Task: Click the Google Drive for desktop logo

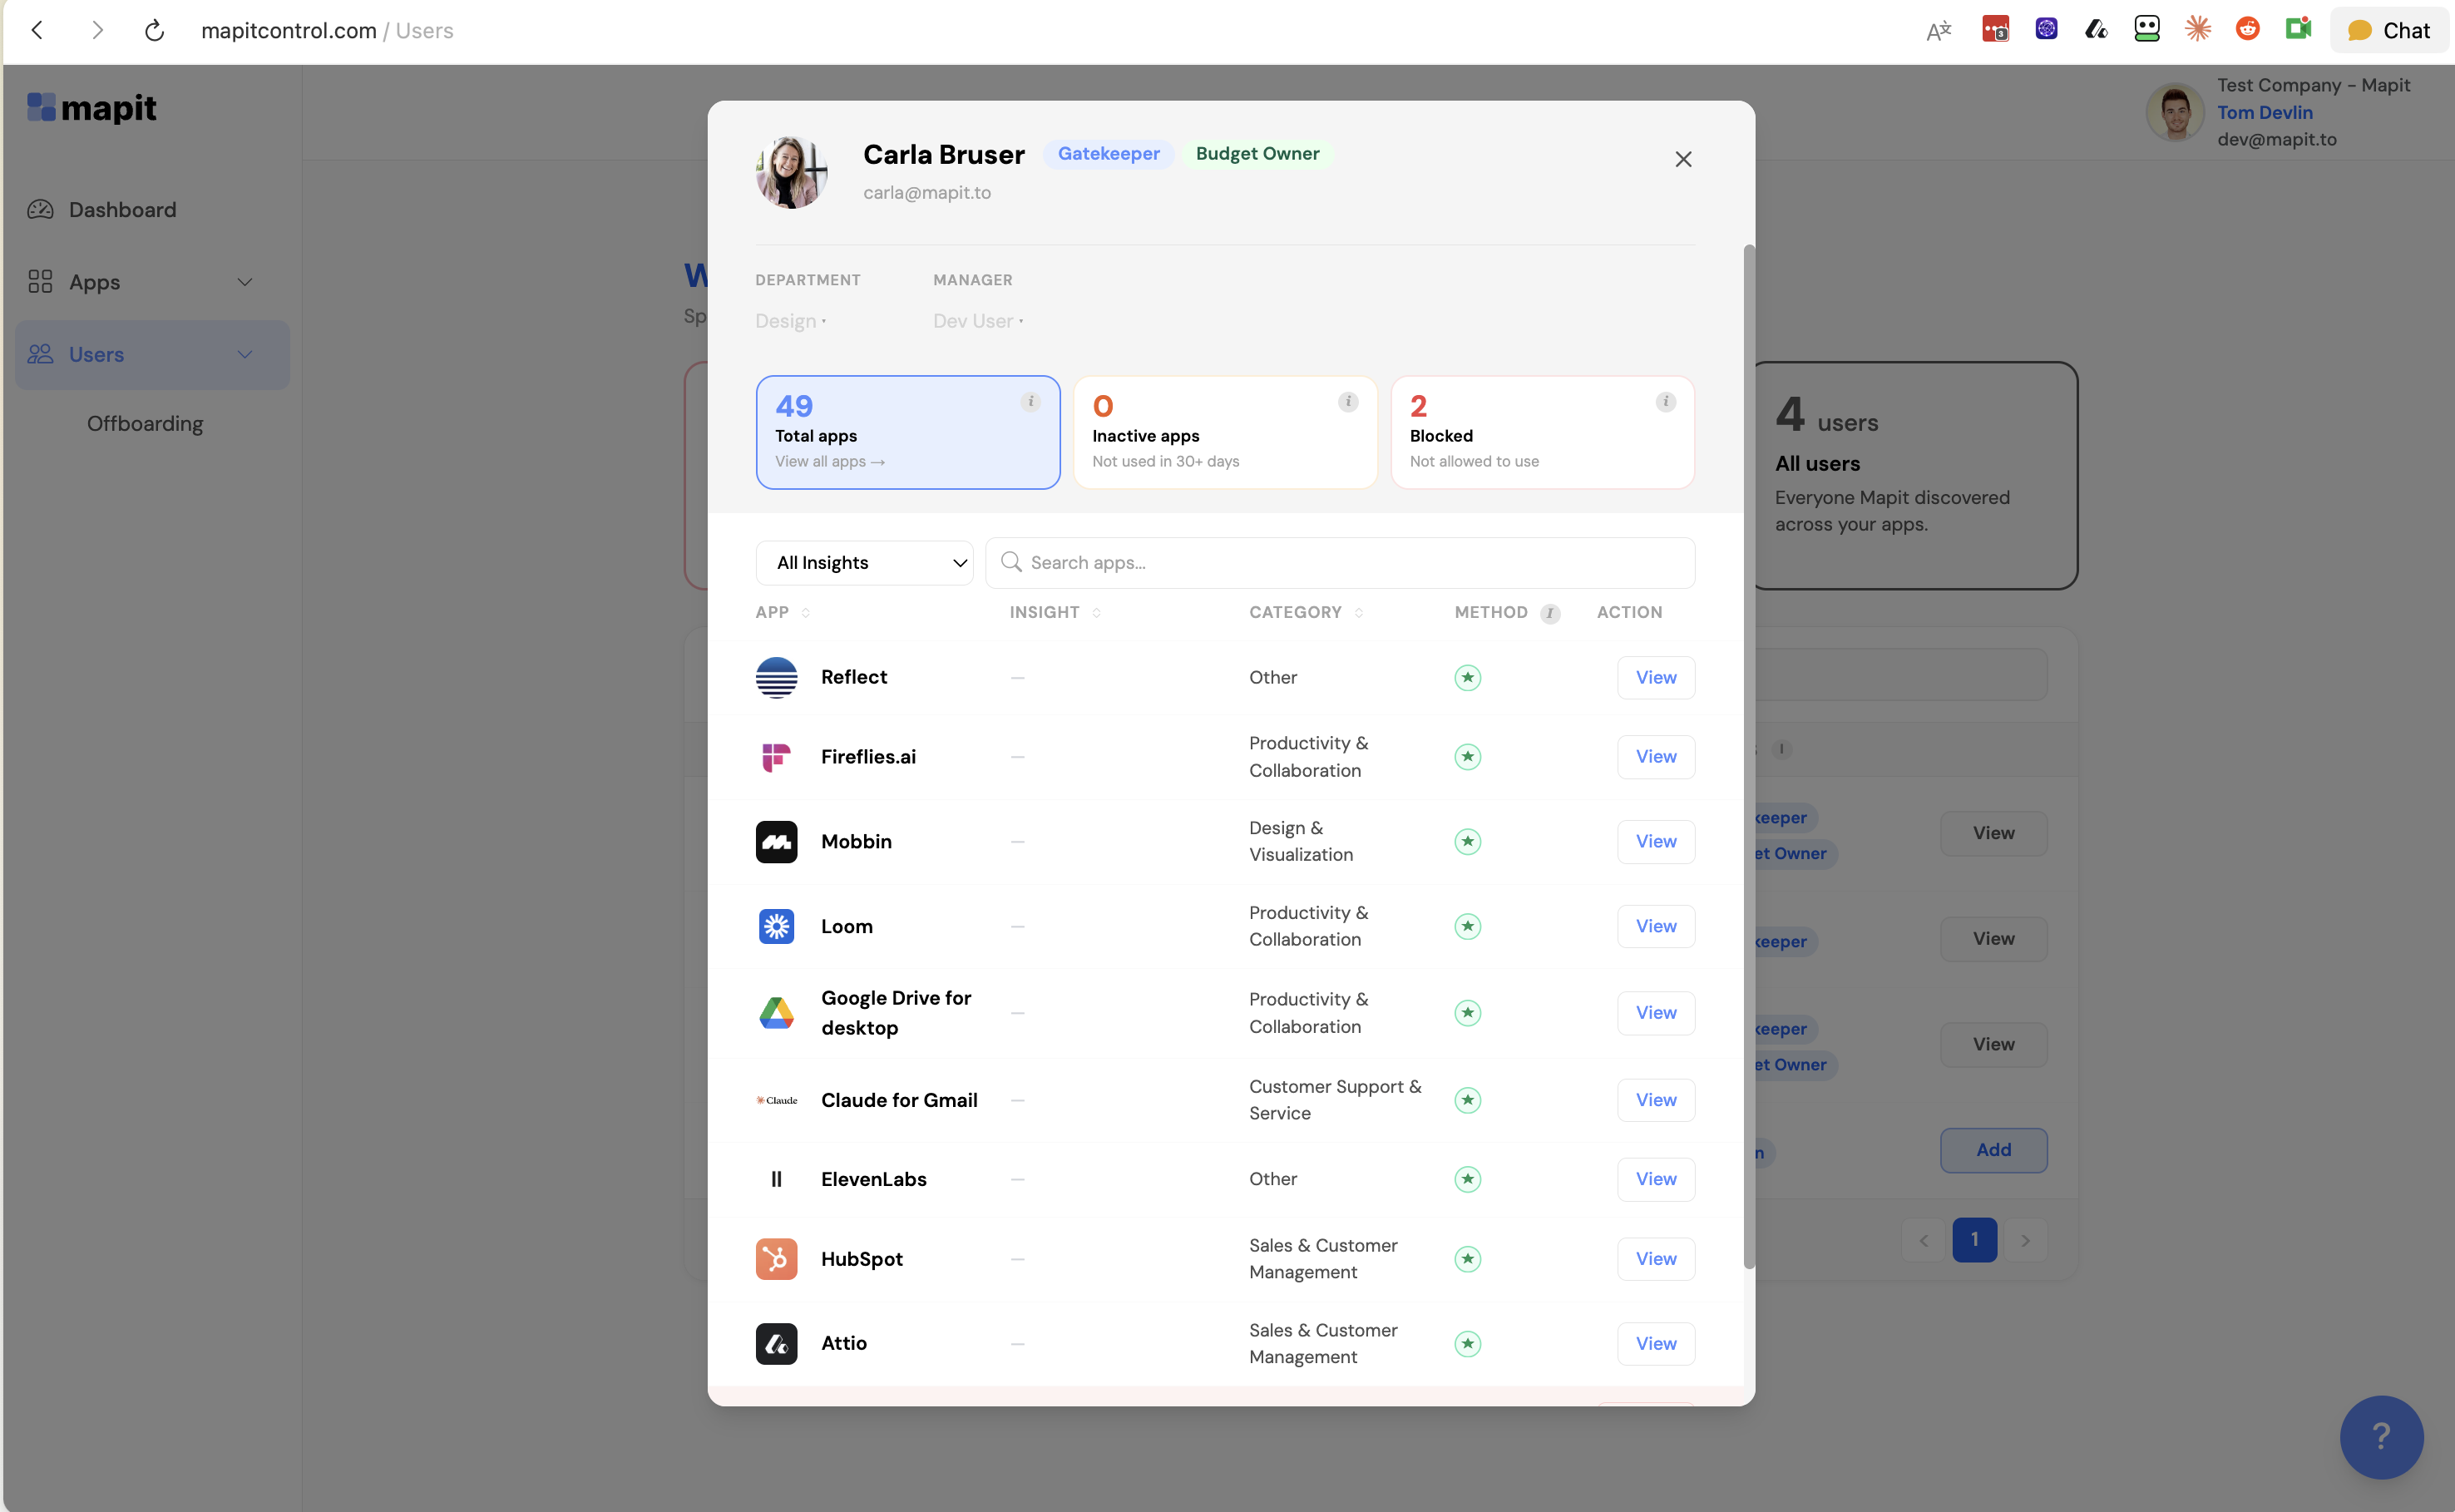Action: tap(776, 1013)
